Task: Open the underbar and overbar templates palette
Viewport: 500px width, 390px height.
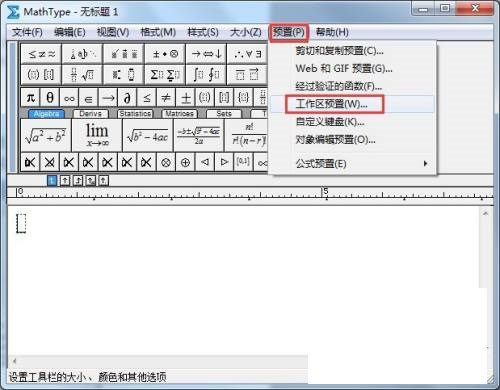Action: [x=247, y=74]
